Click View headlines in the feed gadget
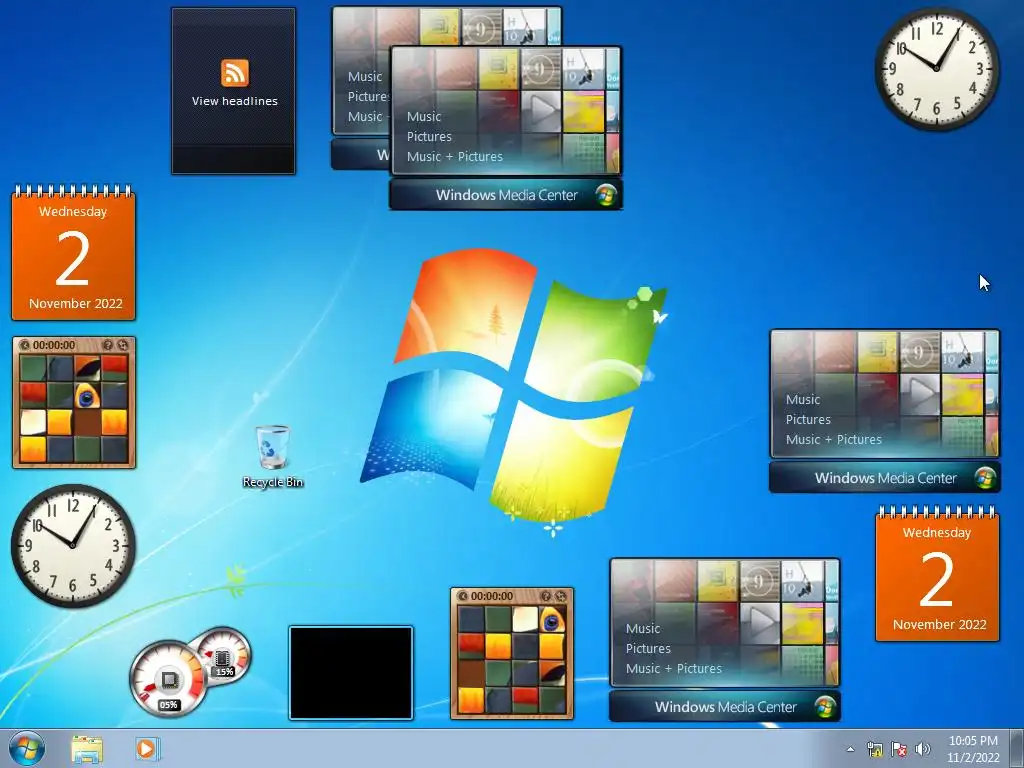This screenshot has height=768, width=1024. 234,101
